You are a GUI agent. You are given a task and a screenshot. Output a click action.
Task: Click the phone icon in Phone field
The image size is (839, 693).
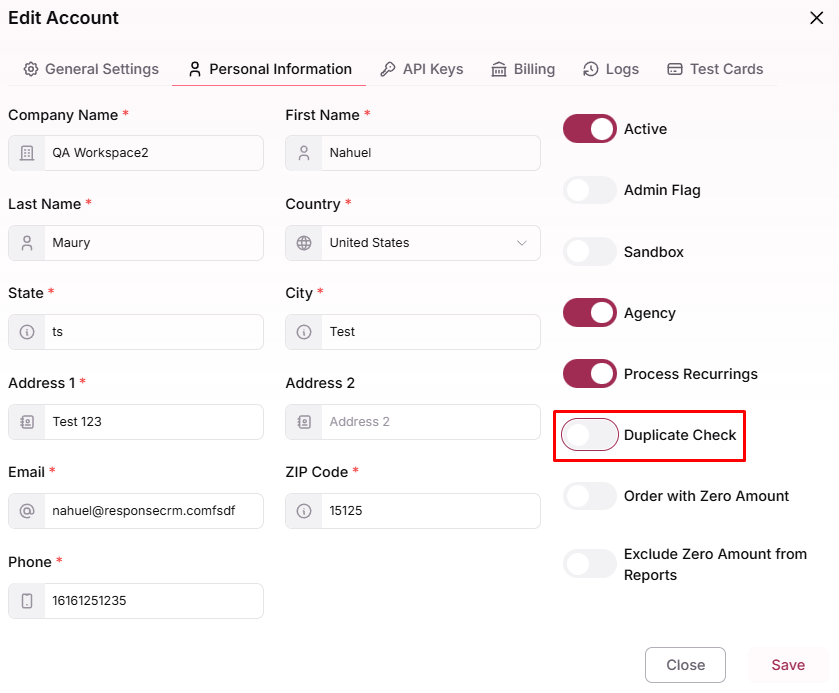click(x=27, y=600)
